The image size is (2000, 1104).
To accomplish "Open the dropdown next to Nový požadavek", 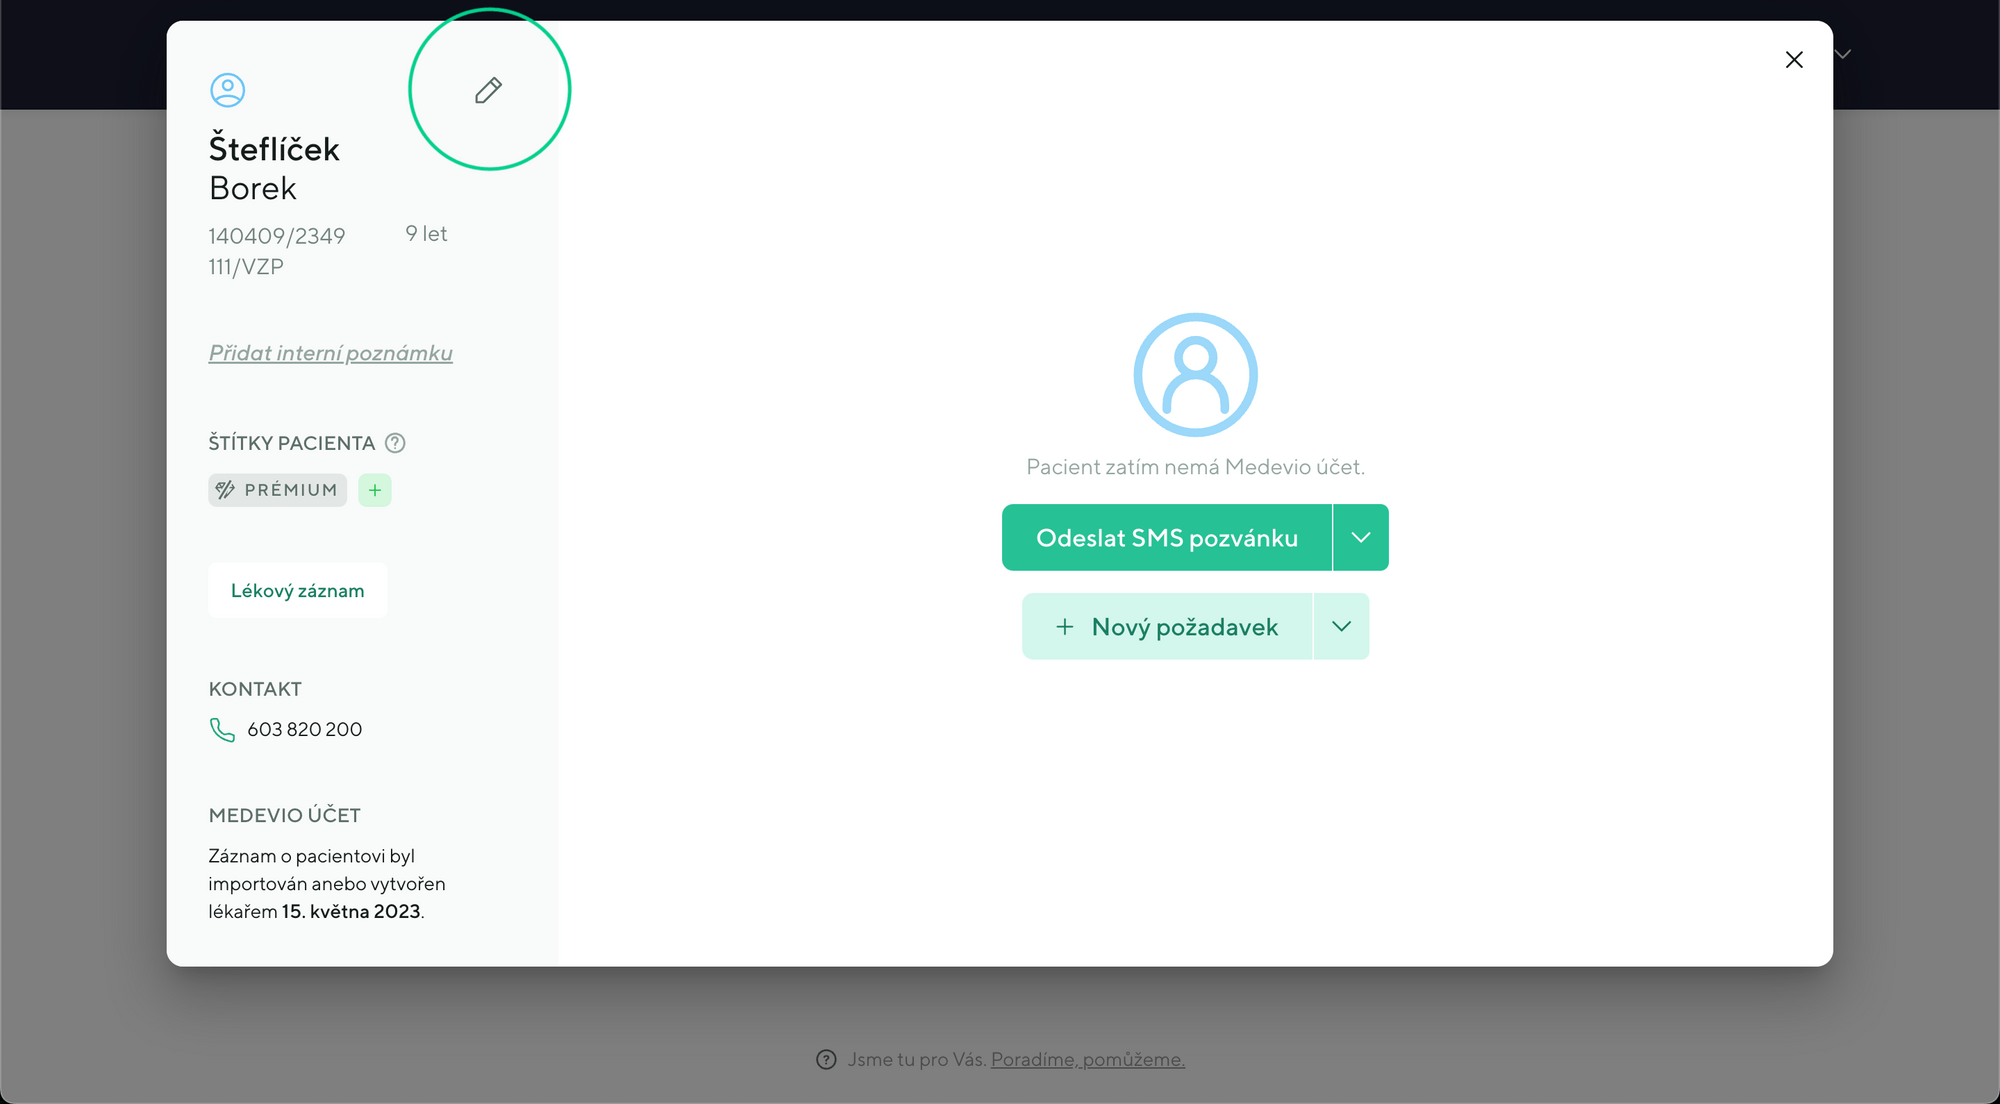I will [1341, 626].
